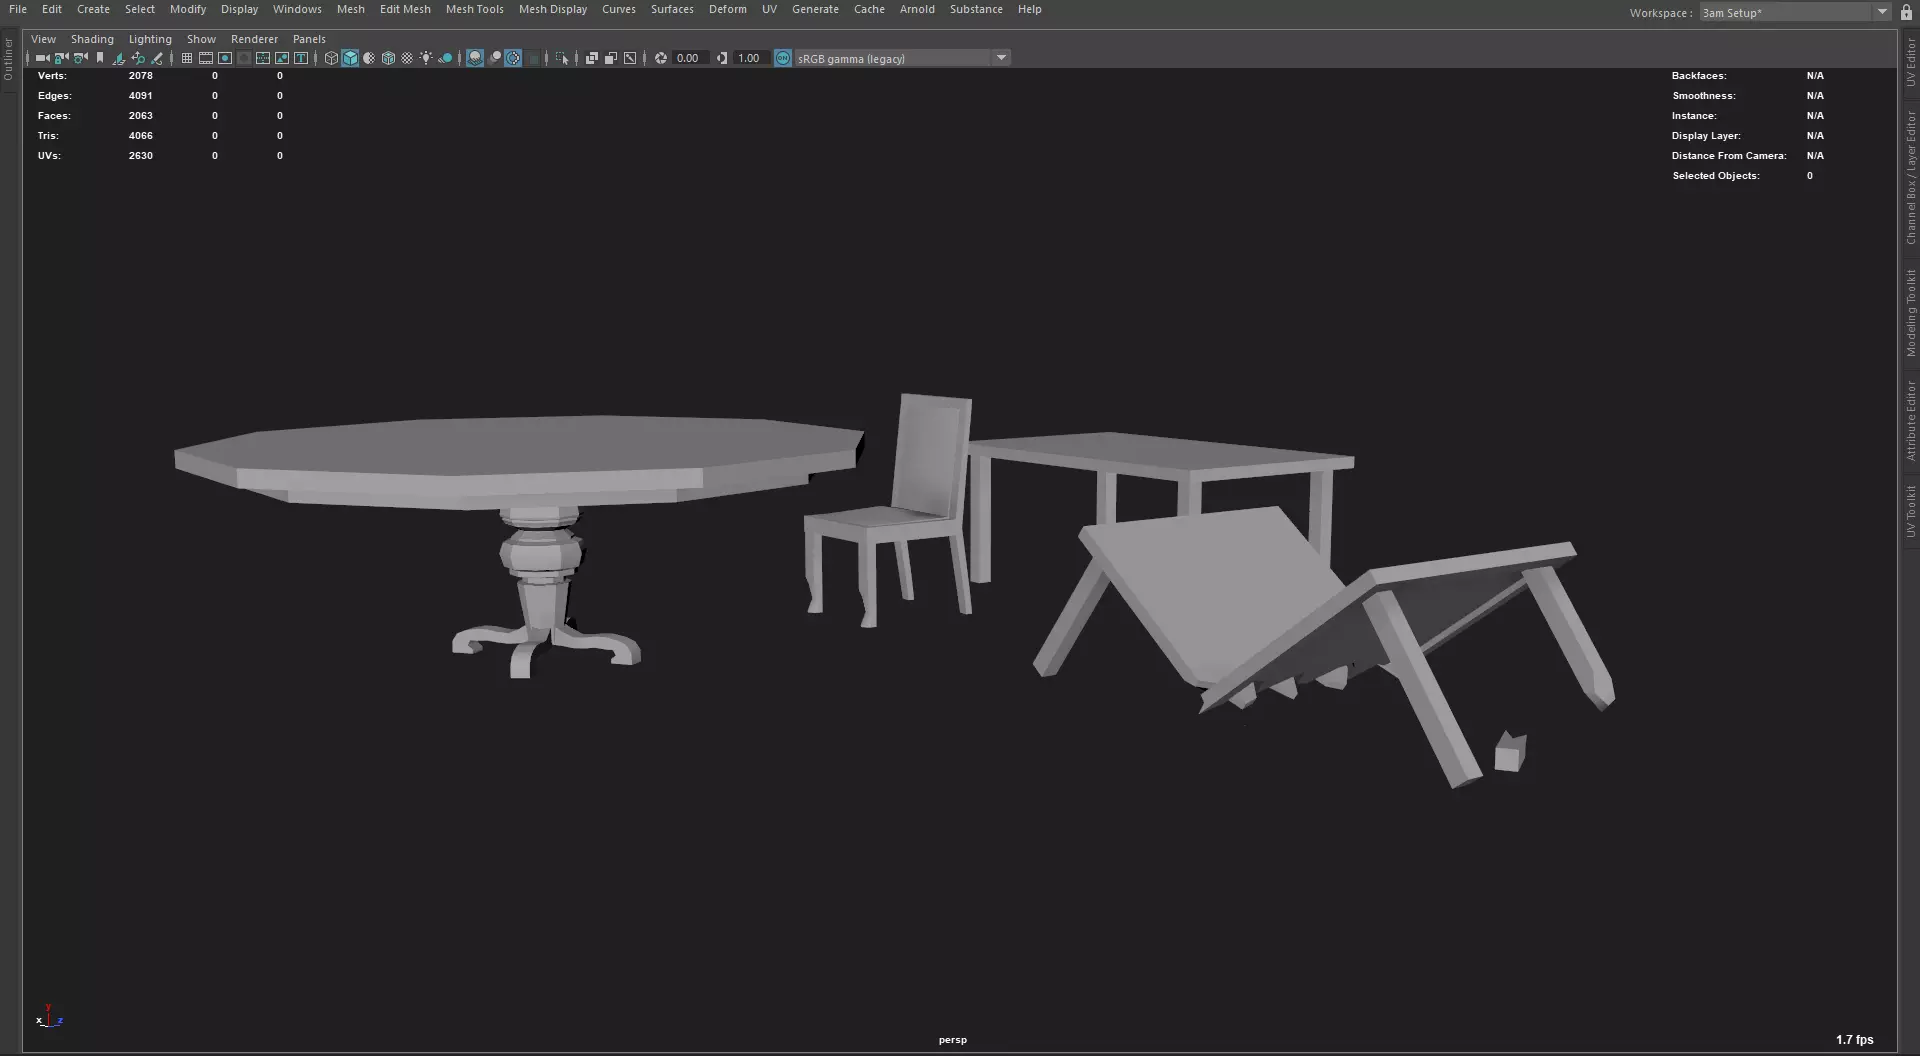Open the Arnold menu
This screenshot has height=1056, width=1920.
point(917,9)
